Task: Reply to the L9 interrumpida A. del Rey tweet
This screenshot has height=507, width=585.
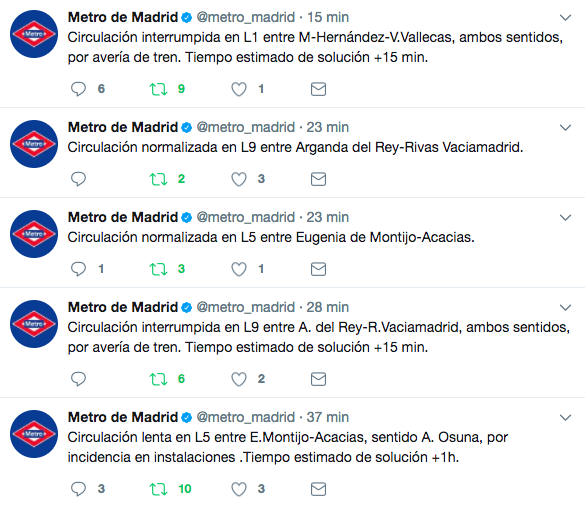Action: tap(78, 379)
